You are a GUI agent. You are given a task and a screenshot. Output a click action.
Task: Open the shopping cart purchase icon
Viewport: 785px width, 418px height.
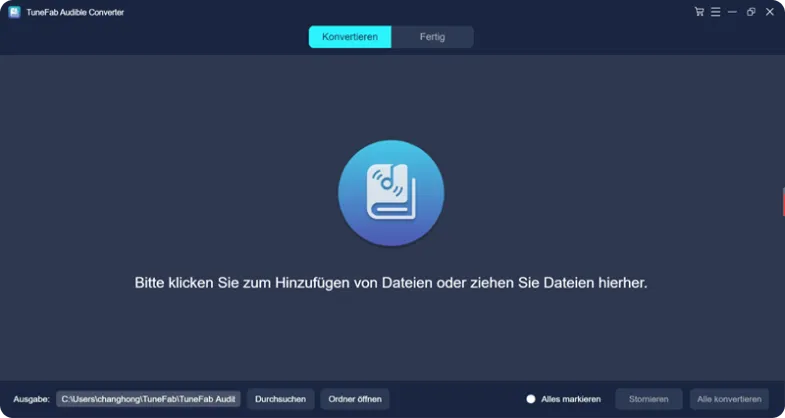click(x=699, y=12)
